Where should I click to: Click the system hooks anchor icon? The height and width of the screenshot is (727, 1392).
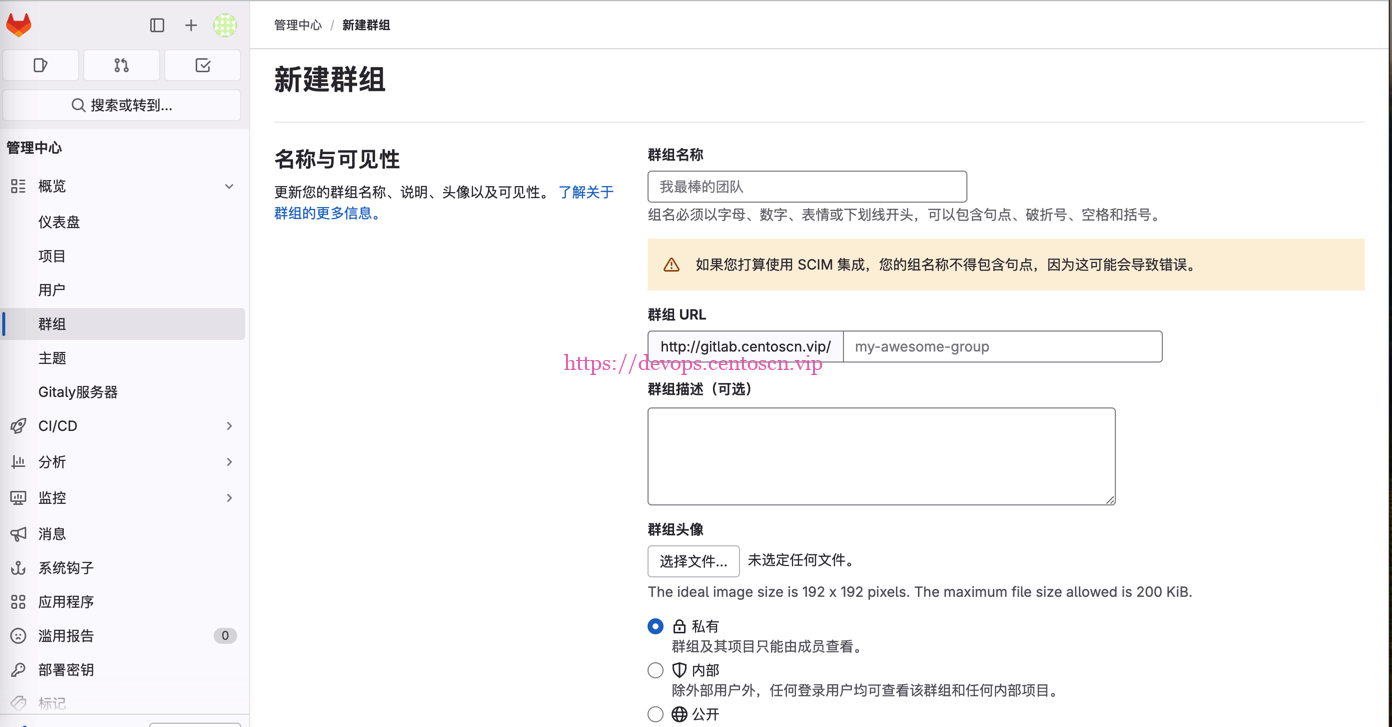point(18,568)
